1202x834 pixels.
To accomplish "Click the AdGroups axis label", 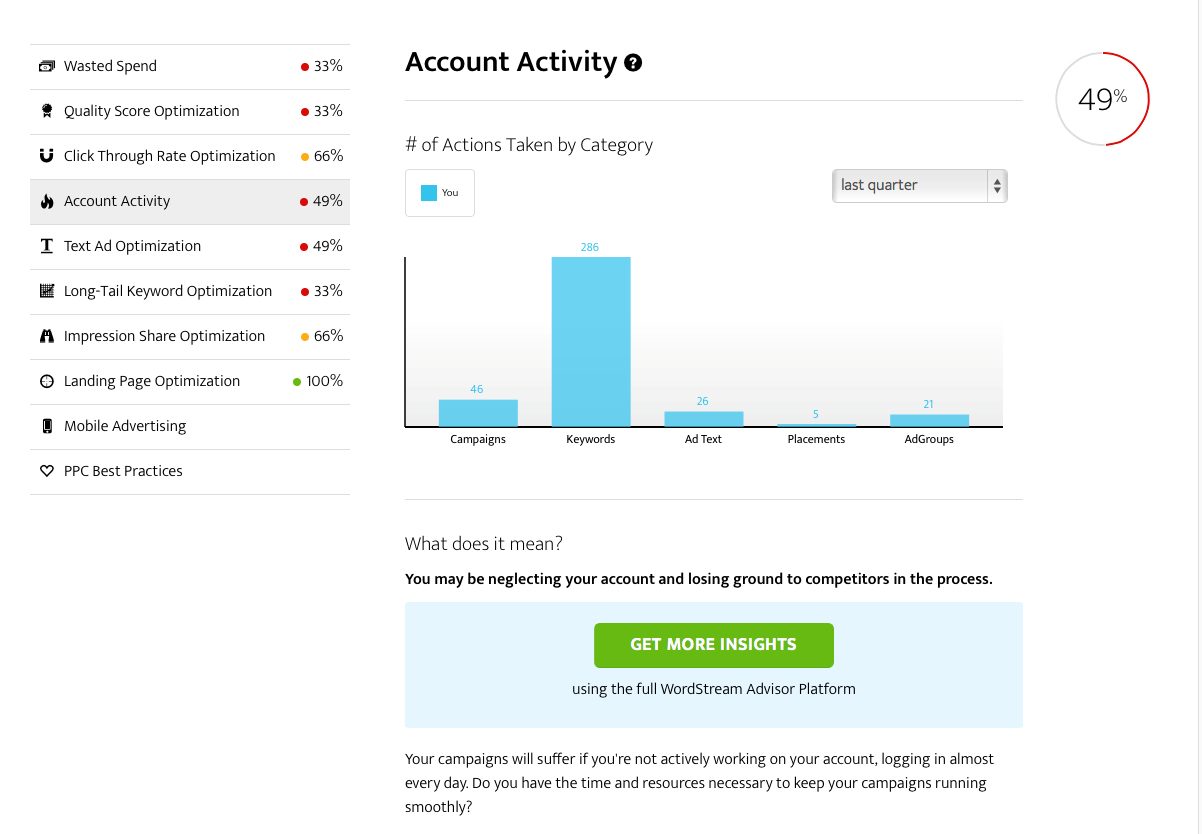I will (x=929, y=439).
